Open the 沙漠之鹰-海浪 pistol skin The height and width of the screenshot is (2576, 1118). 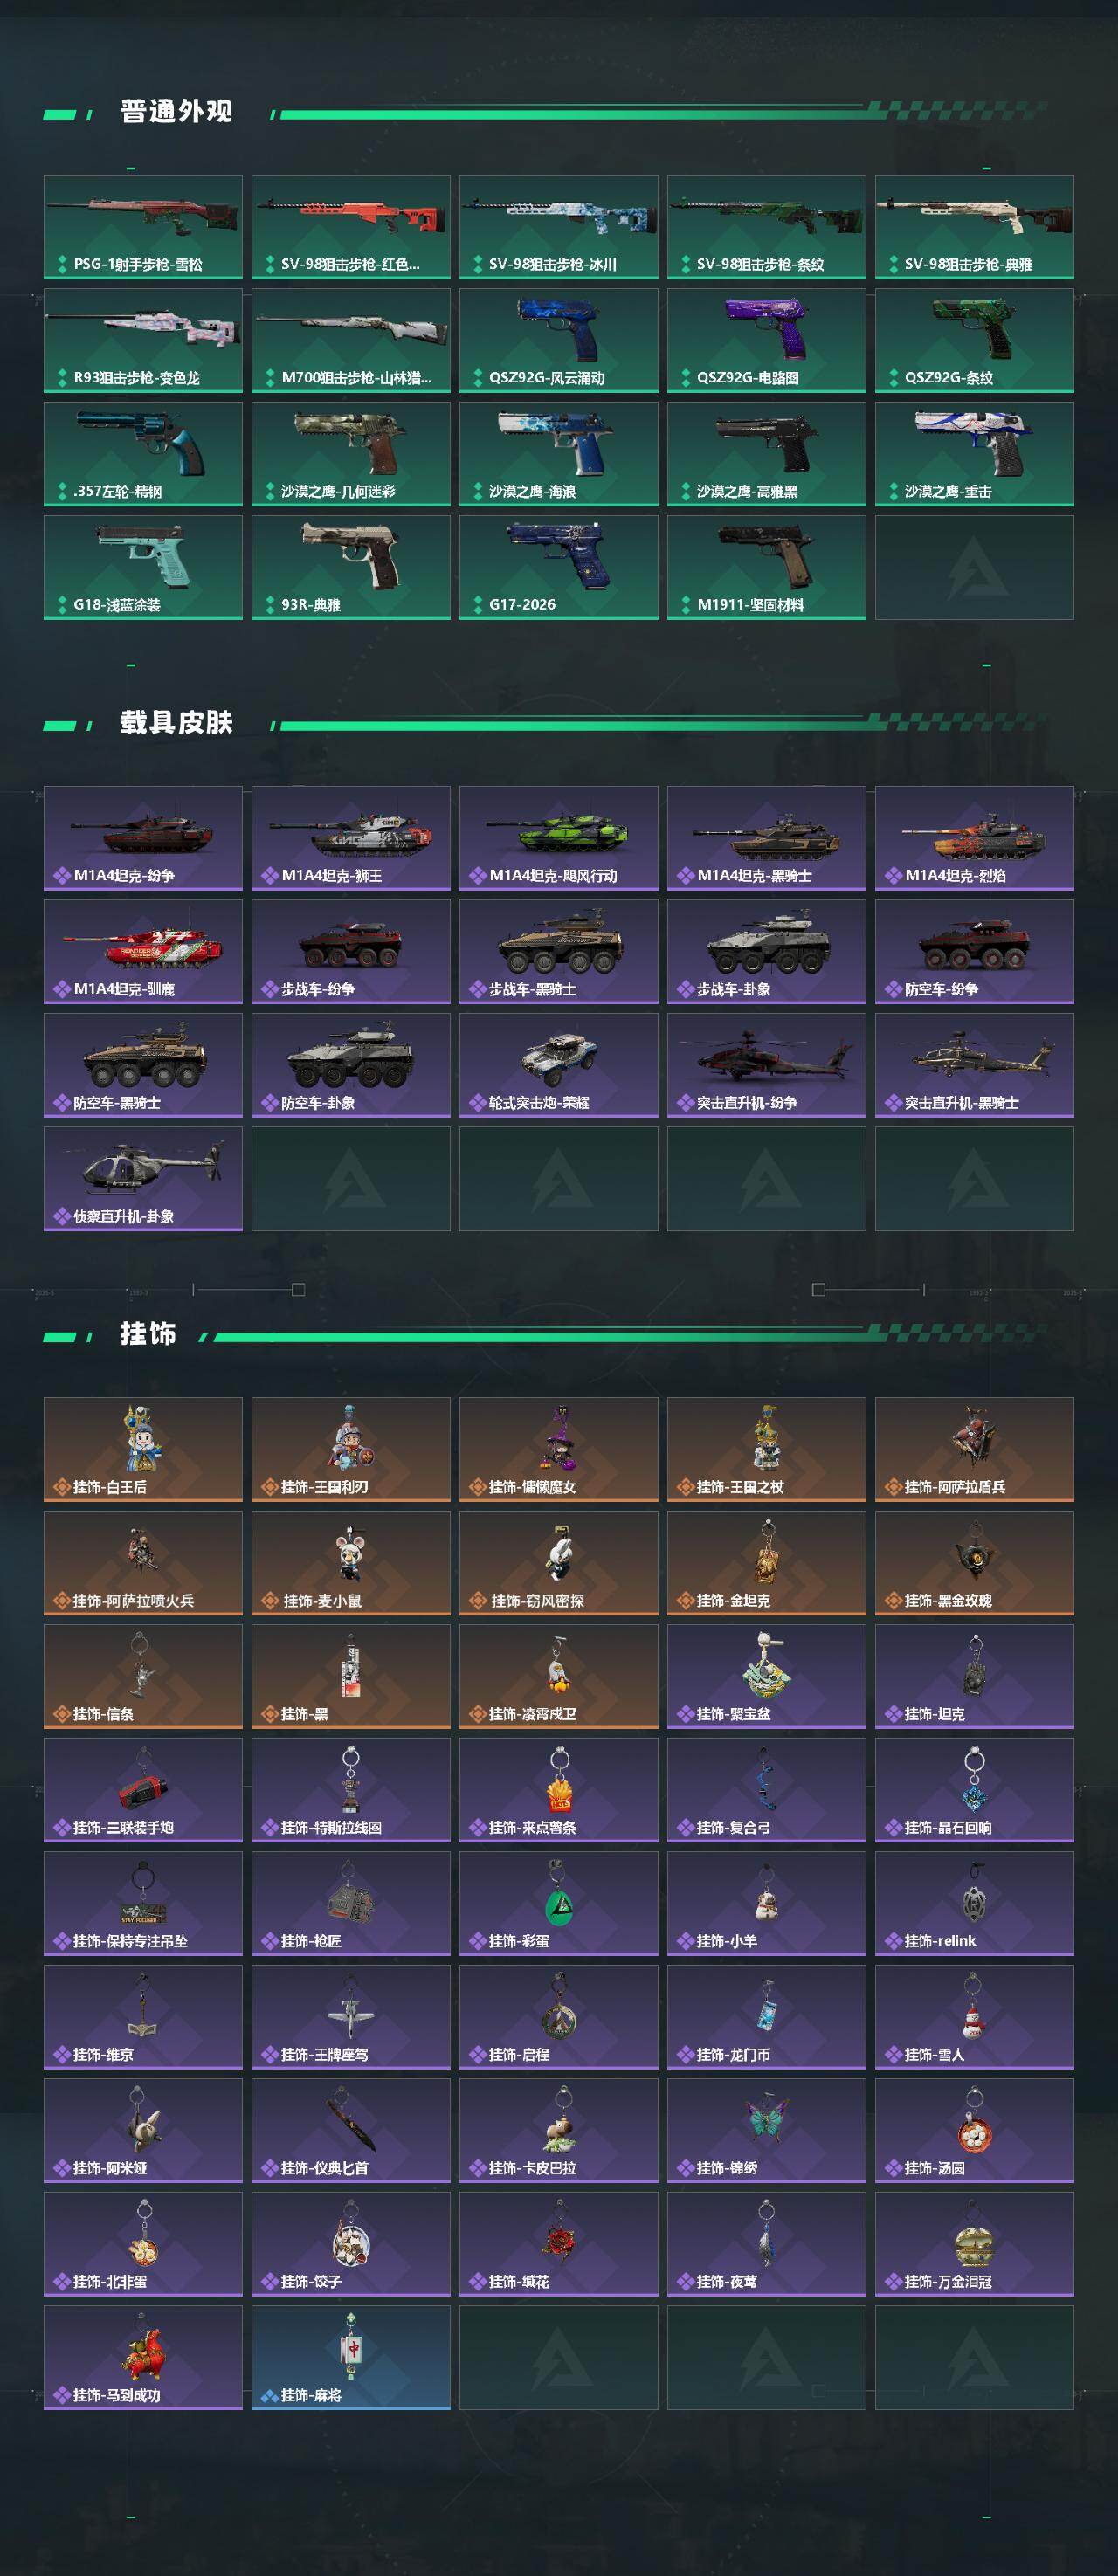point(558,454)
